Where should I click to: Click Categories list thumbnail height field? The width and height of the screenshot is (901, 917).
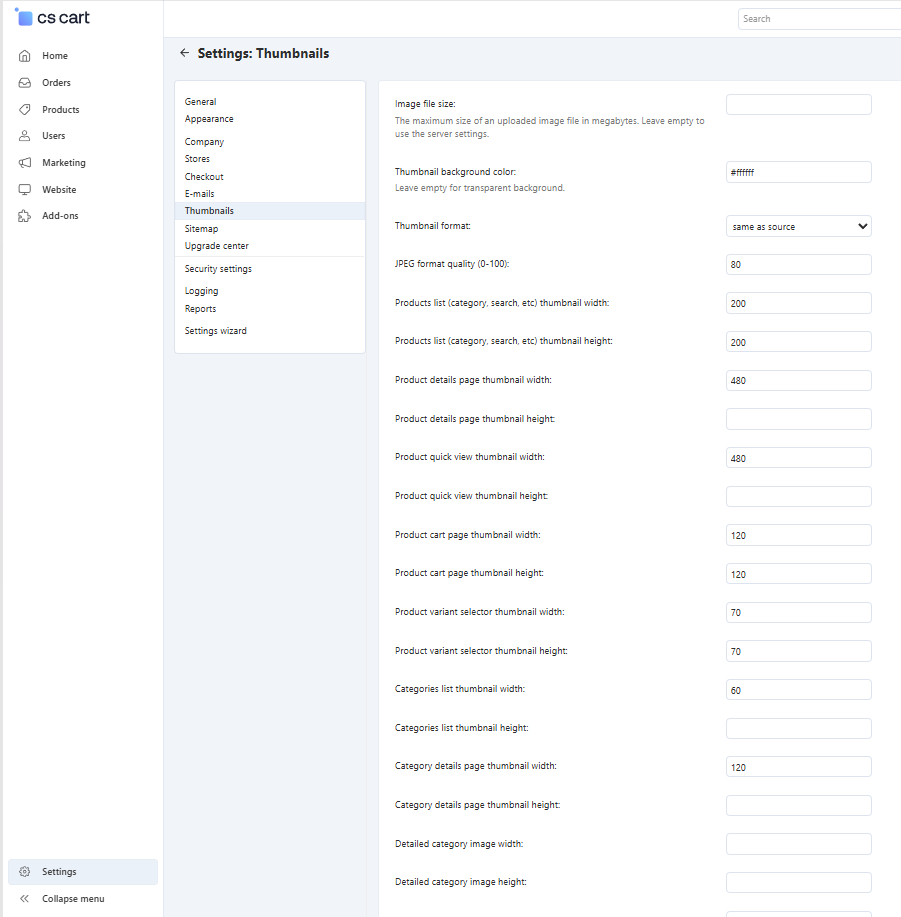799,728
